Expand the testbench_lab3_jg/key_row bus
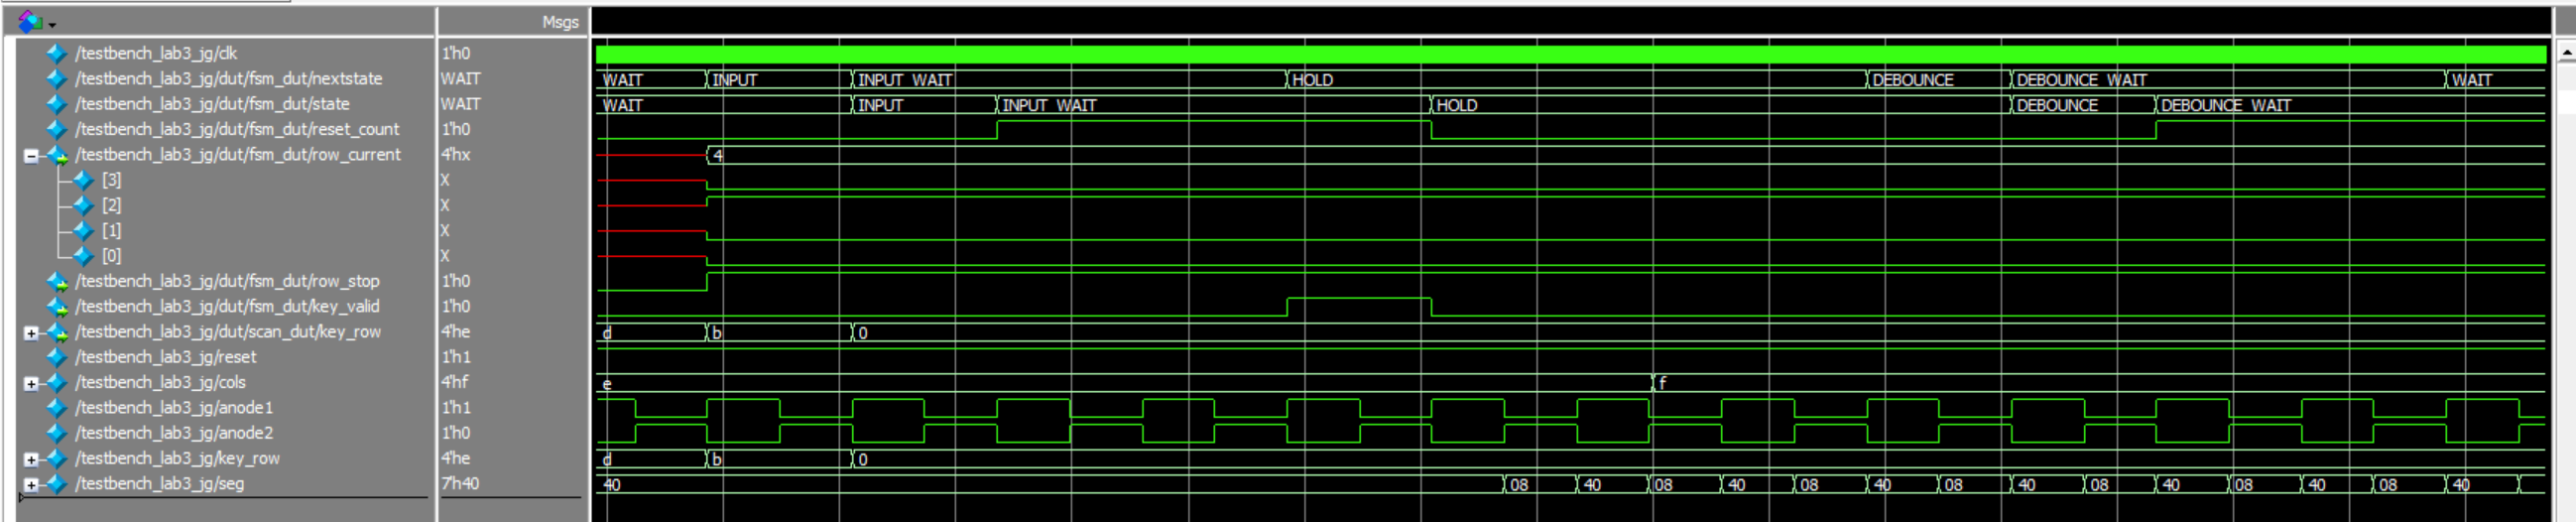The width and height of the screenshot is (2576, 522). point(31,459)
